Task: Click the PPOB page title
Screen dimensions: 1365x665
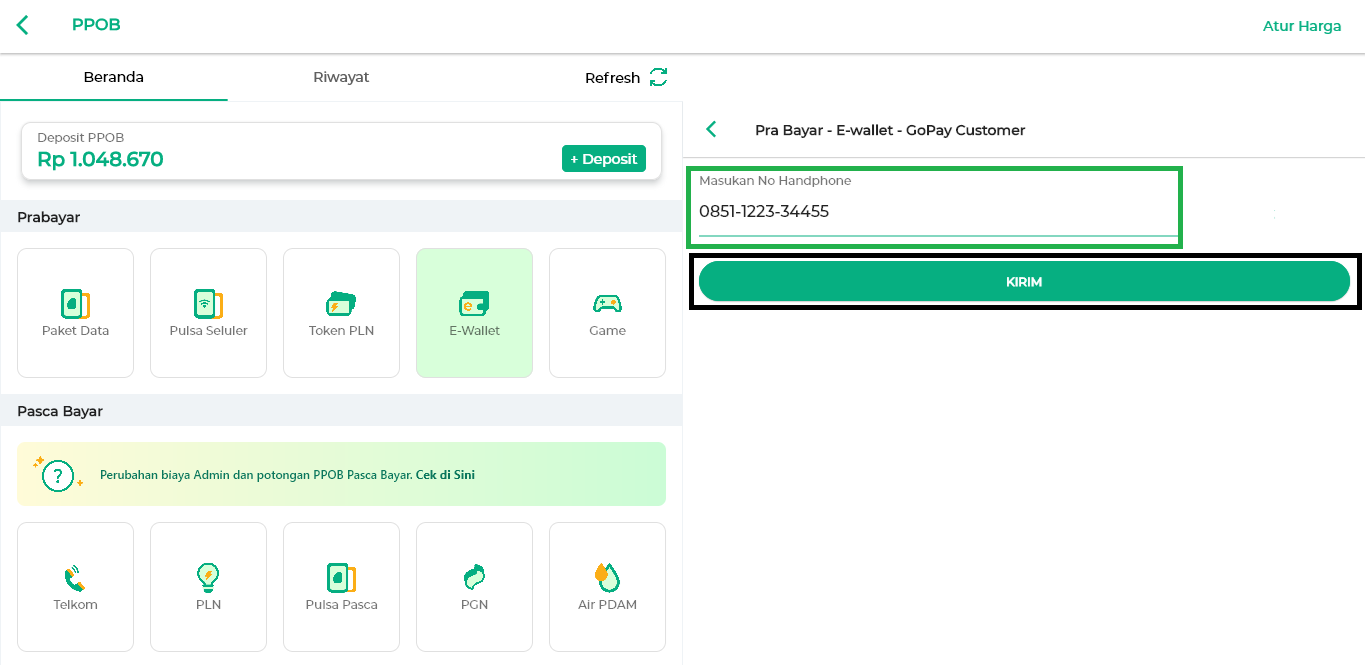Action: pos(96,25)
